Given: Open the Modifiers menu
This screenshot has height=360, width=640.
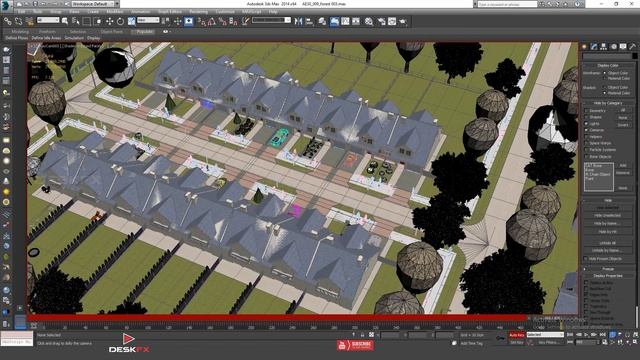Looking at the screenshot, I should [x=115, y=12].
